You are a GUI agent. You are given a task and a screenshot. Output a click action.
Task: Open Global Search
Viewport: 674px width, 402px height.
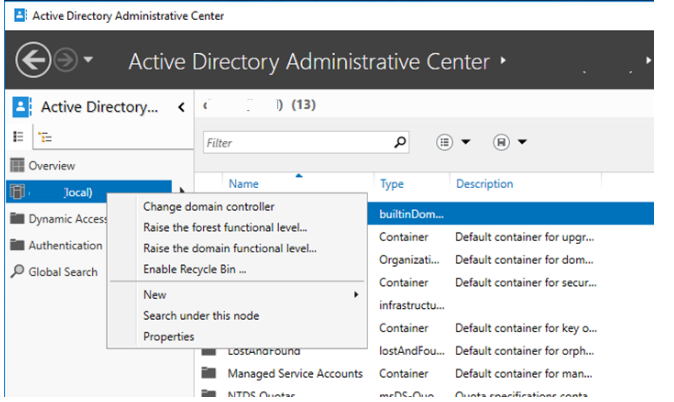(63, 272)
